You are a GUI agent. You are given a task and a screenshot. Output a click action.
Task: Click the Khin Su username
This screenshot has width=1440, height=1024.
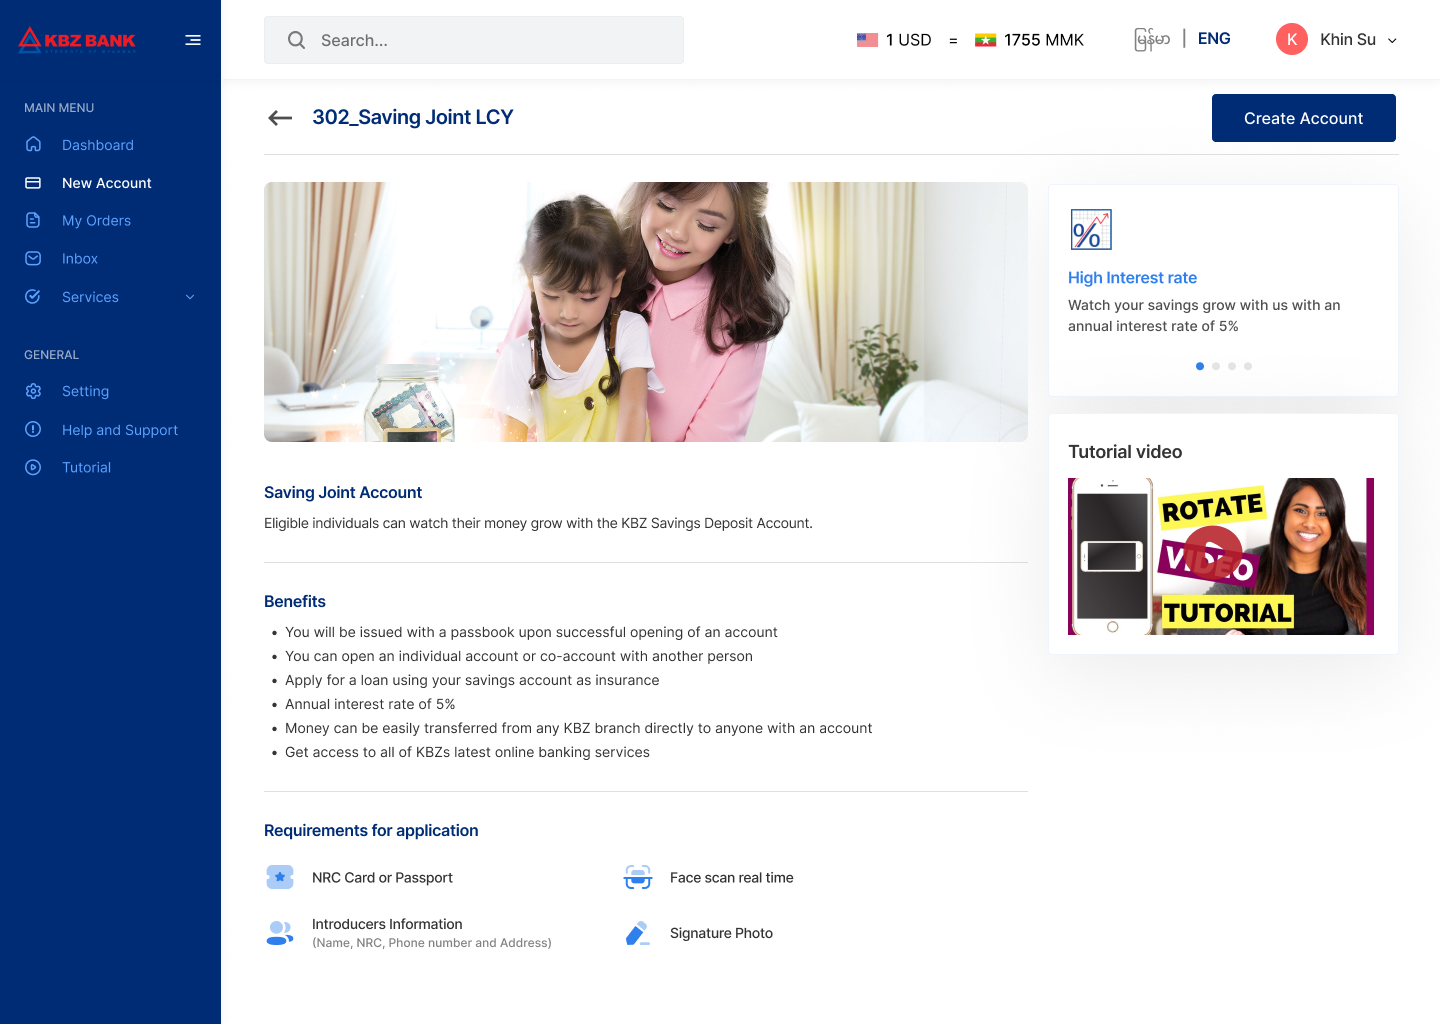(x=1348, y=39)
